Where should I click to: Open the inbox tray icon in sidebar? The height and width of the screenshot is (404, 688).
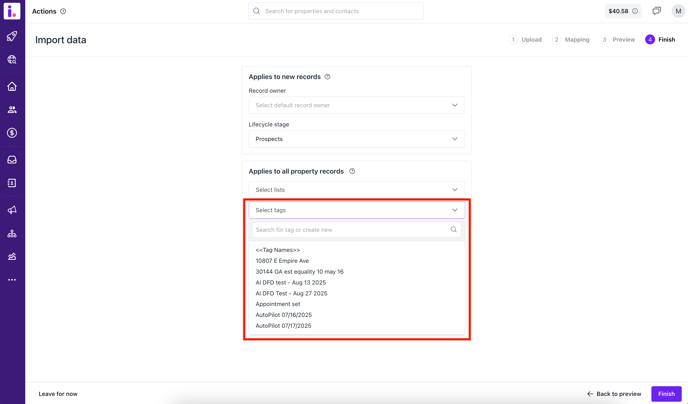12,160
